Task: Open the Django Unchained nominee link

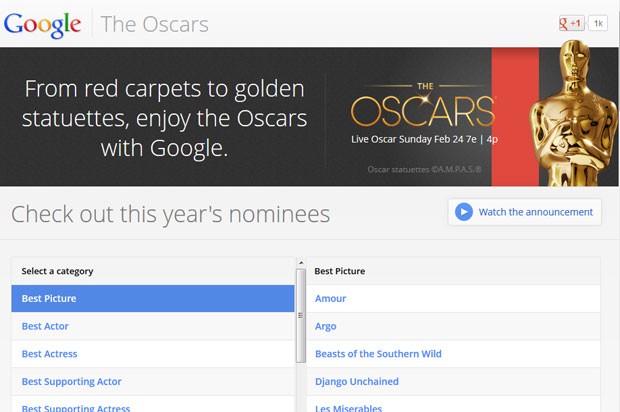Action: pos(357,382)
